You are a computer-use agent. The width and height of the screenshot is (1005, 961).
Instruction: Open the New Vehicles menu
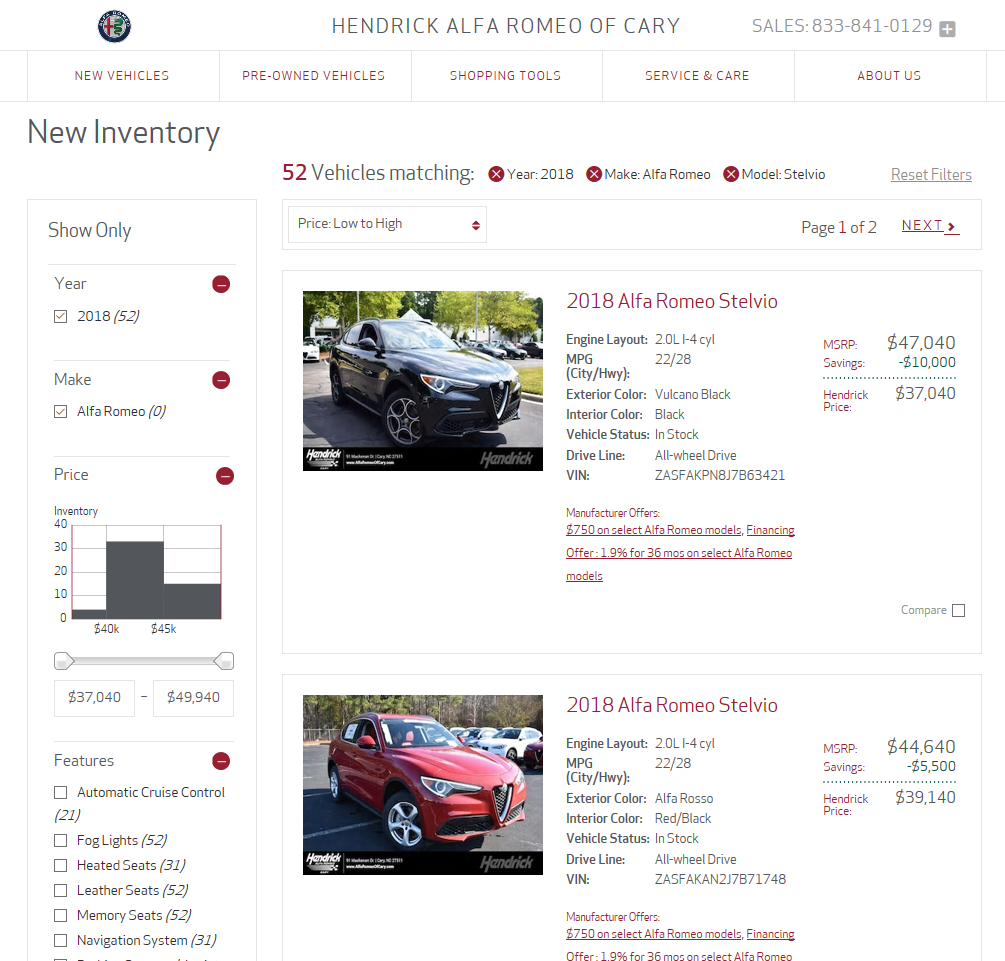(x=122, y=76)
